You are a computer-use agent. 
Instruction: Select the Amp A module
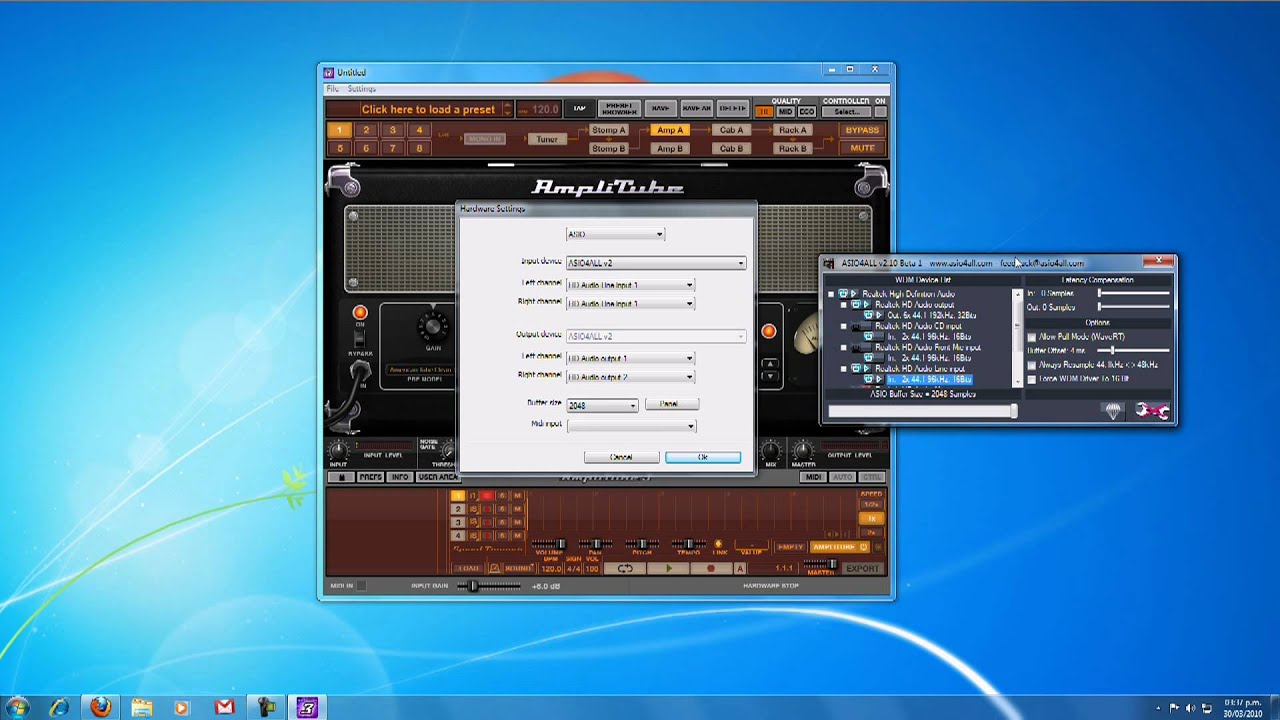pyautogui.click(x=669, y=130)
